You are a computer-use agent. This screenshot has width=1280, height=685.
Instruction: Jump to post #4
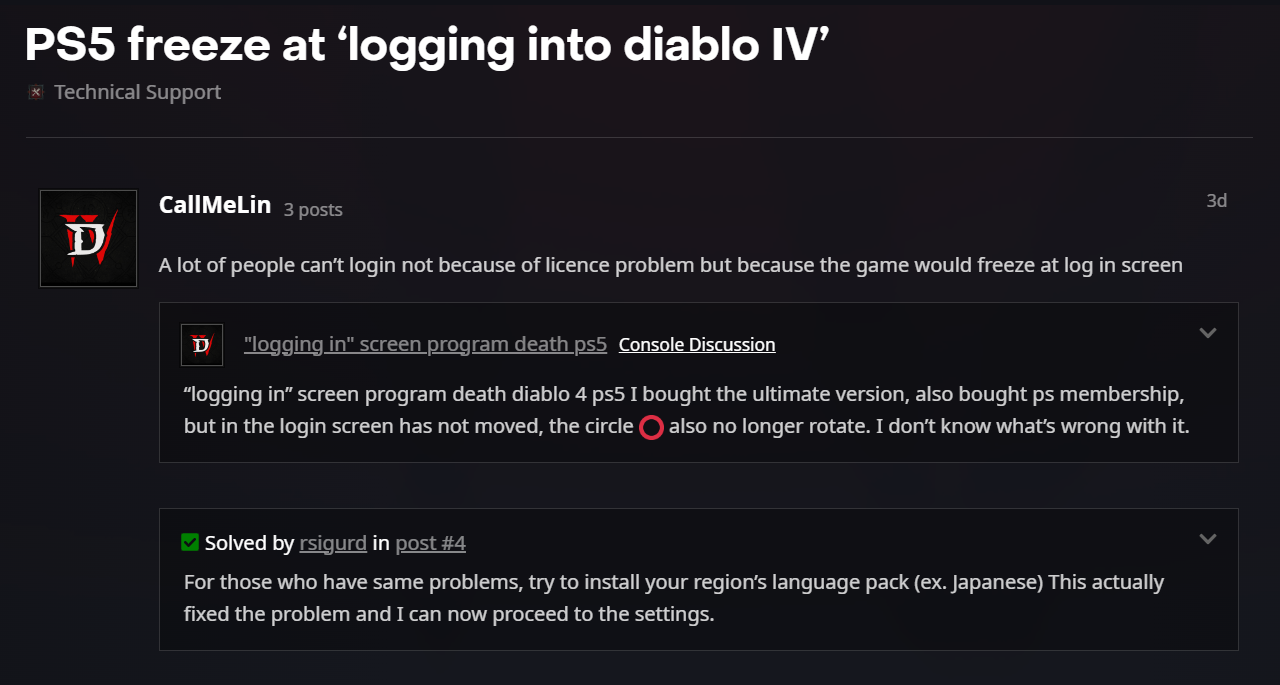(430, 544)
